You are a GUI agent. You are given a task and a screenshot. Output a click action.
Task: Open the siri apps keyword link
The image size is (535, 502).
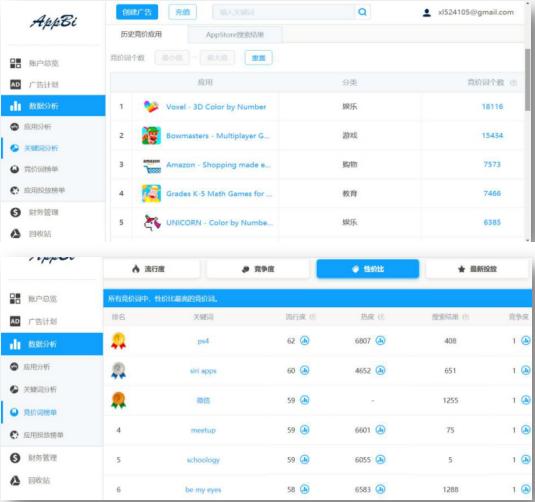203,371
